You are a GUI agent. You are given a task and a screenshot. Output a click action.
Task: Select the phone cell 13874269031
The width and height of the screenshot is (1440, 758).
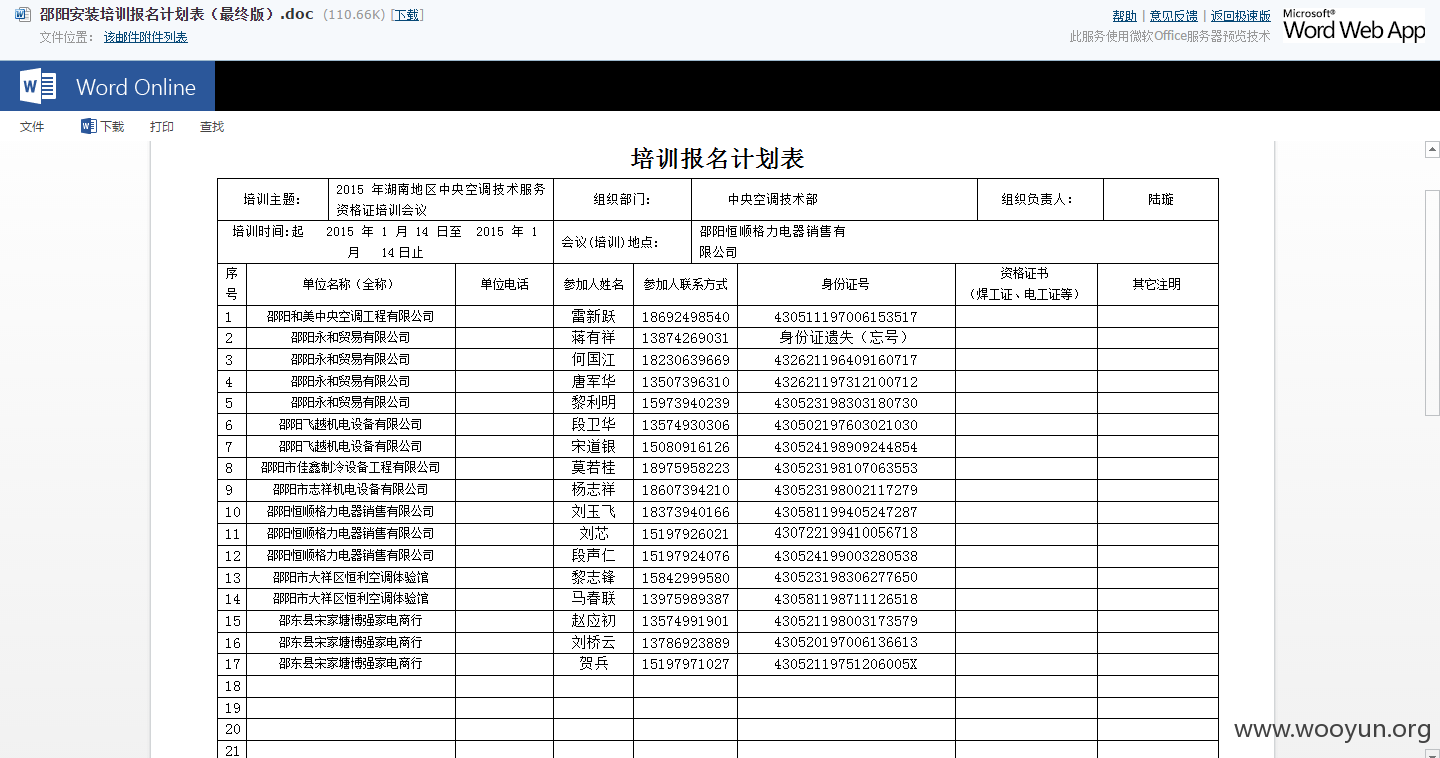685,338
